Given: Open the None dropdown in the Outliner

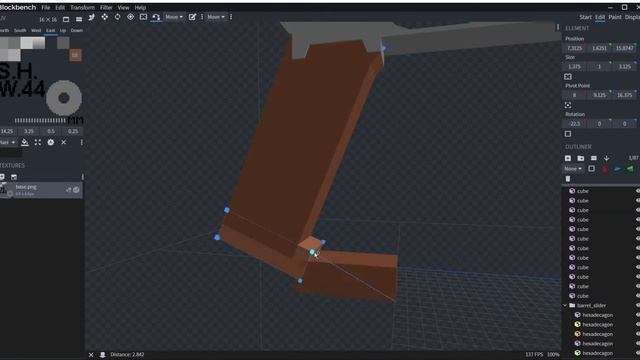Looking at the screenshot, I should 573,169.
